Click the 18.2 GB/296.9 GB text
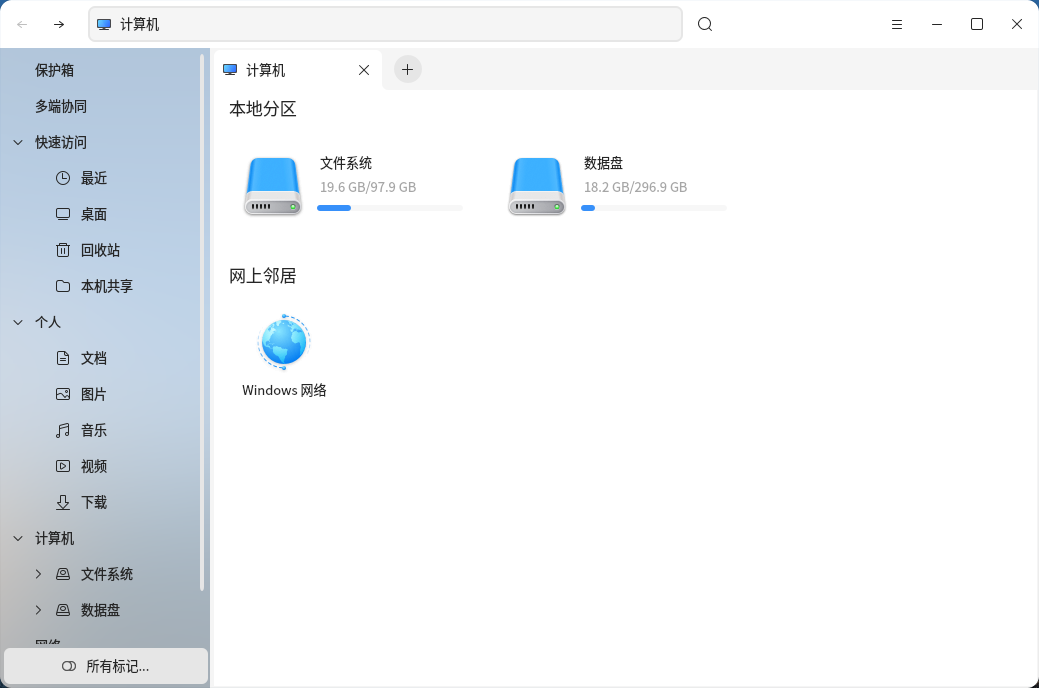 (x=635, y=188)
